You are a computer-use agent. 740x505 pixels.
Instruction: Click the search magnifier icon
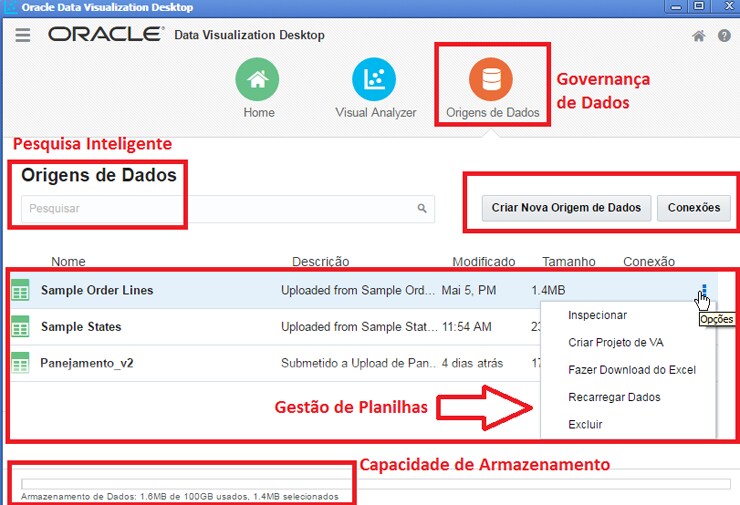(x=422, y=208)
